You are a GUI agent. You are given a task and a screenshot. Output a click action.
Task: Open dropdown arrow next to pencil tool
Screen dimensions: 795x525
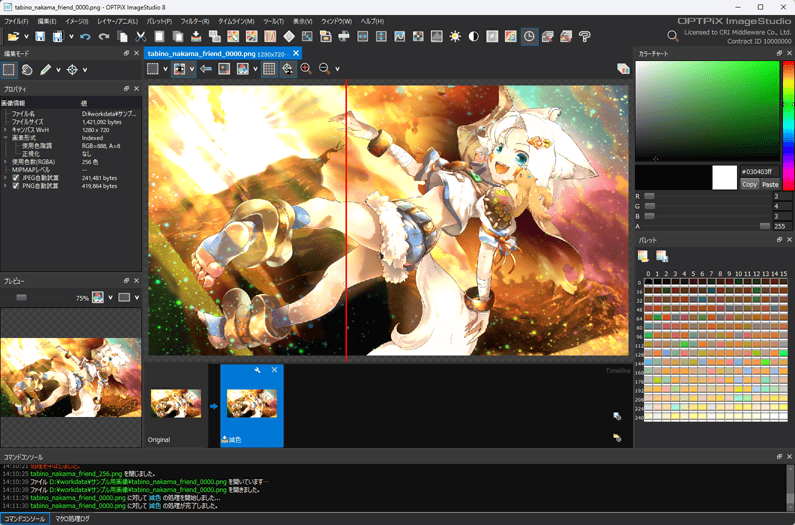58,70
